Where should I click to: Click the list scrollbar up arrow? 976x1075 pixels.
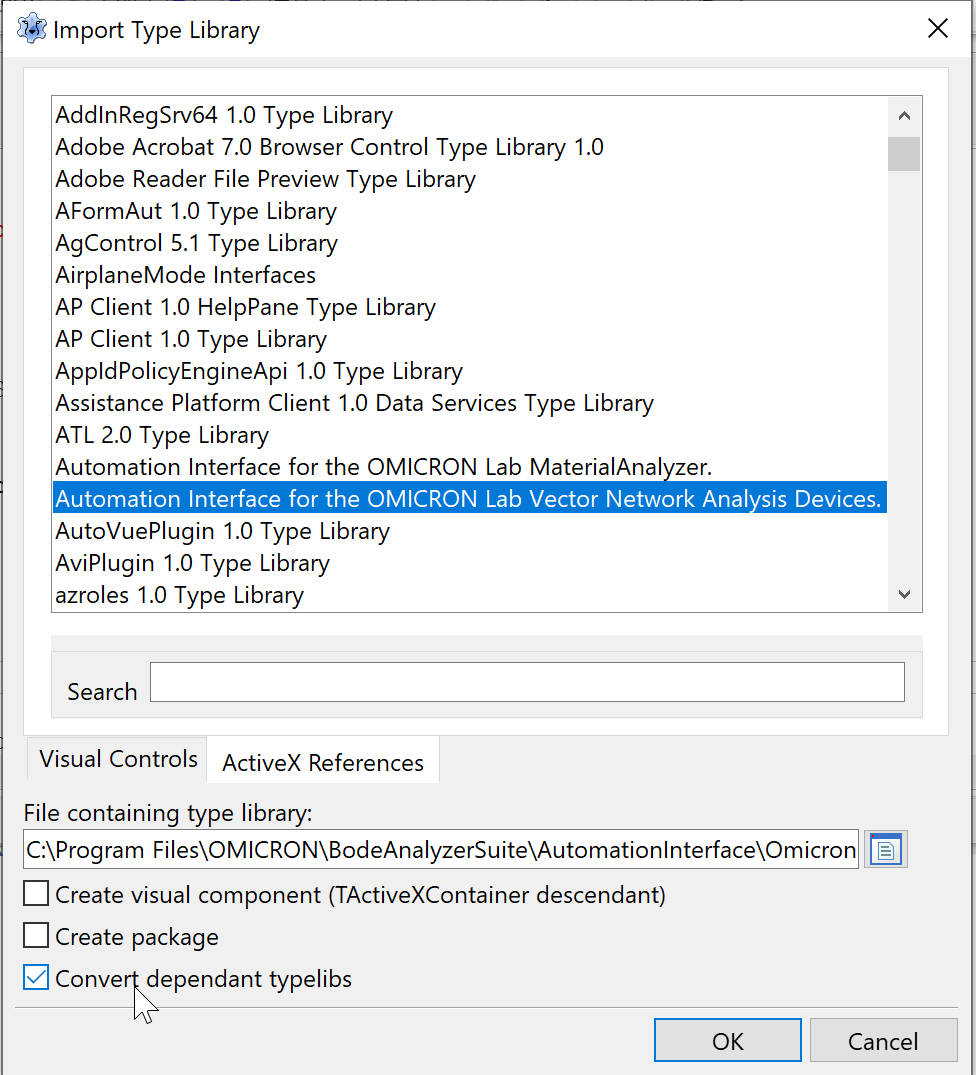pyautogui.click(x=904, y=116)
